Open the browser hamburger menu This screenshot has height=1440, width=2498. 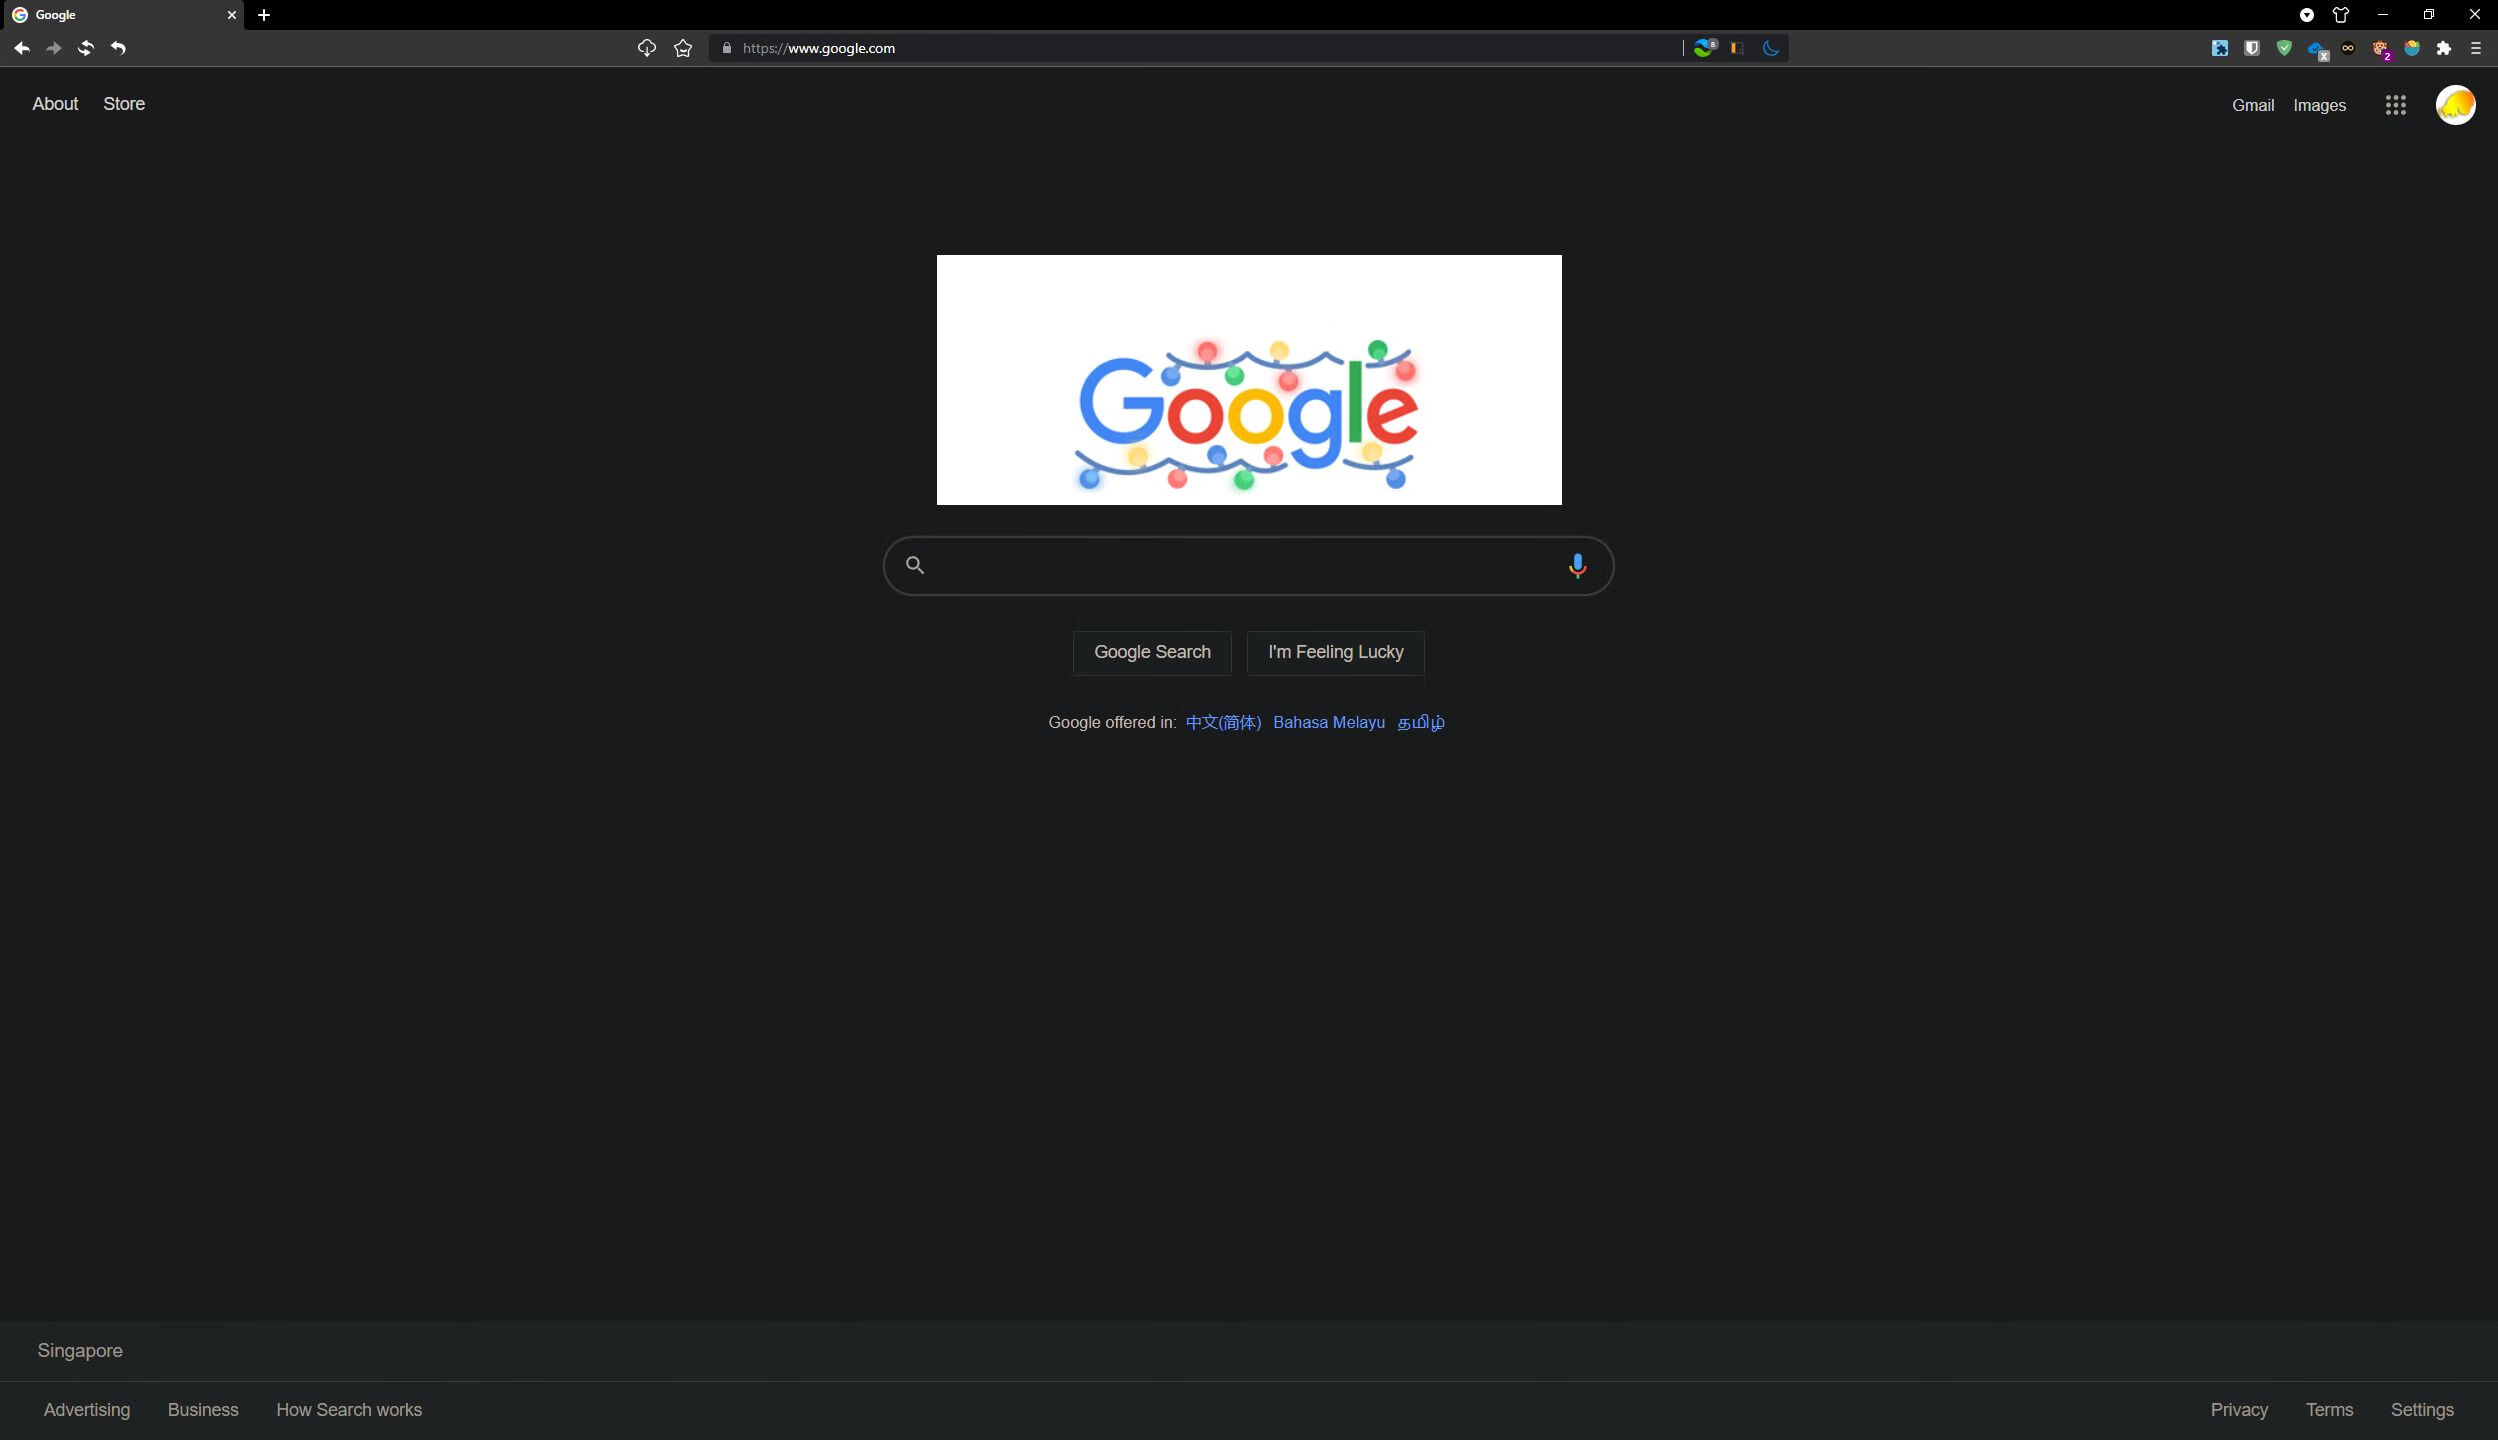[x=2475, y=48]
